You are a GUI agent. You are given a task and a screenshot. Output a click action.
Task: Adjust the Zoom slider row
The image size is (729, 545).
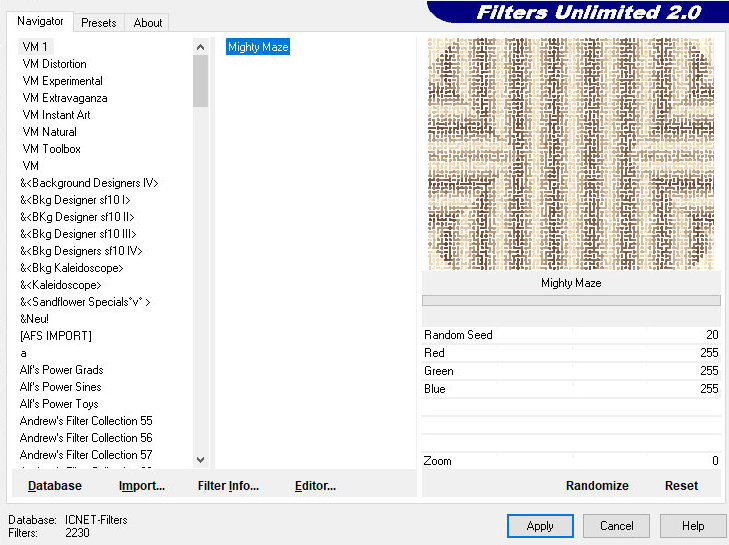570,461
